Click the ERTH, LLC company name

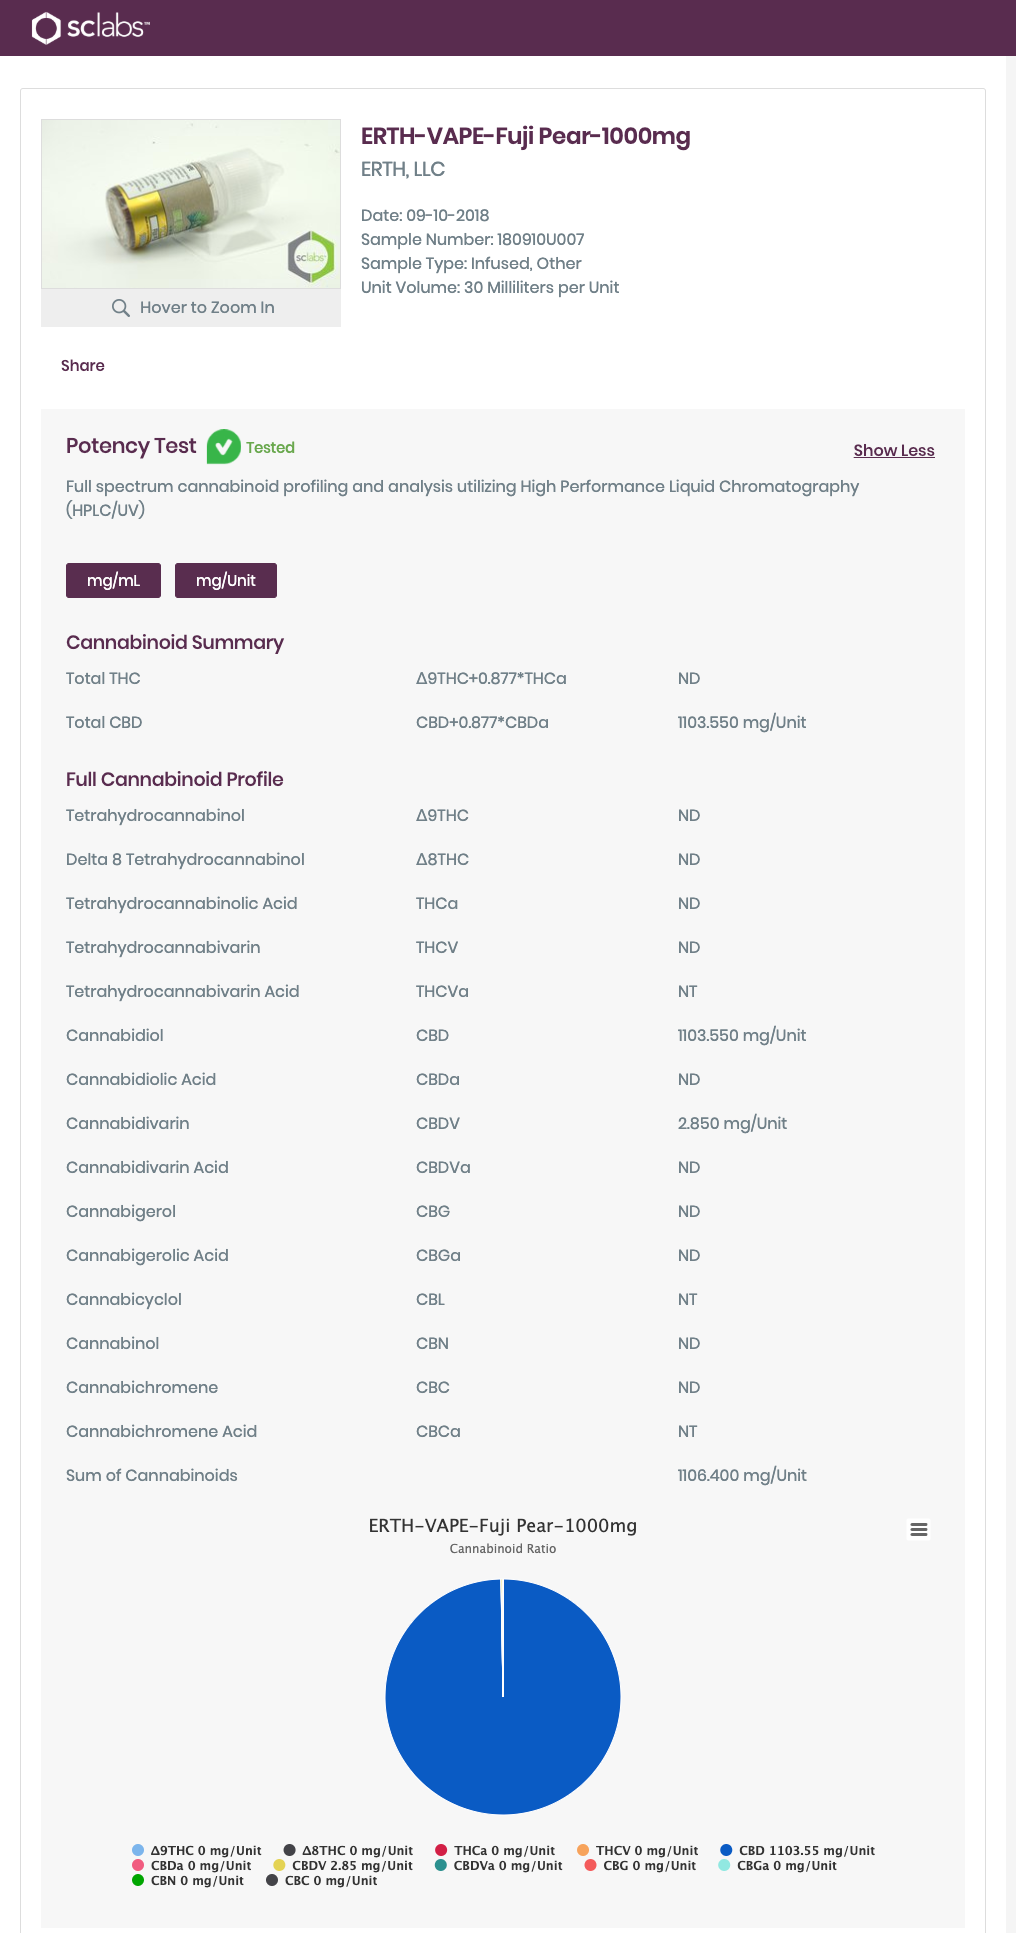[403, 170]
